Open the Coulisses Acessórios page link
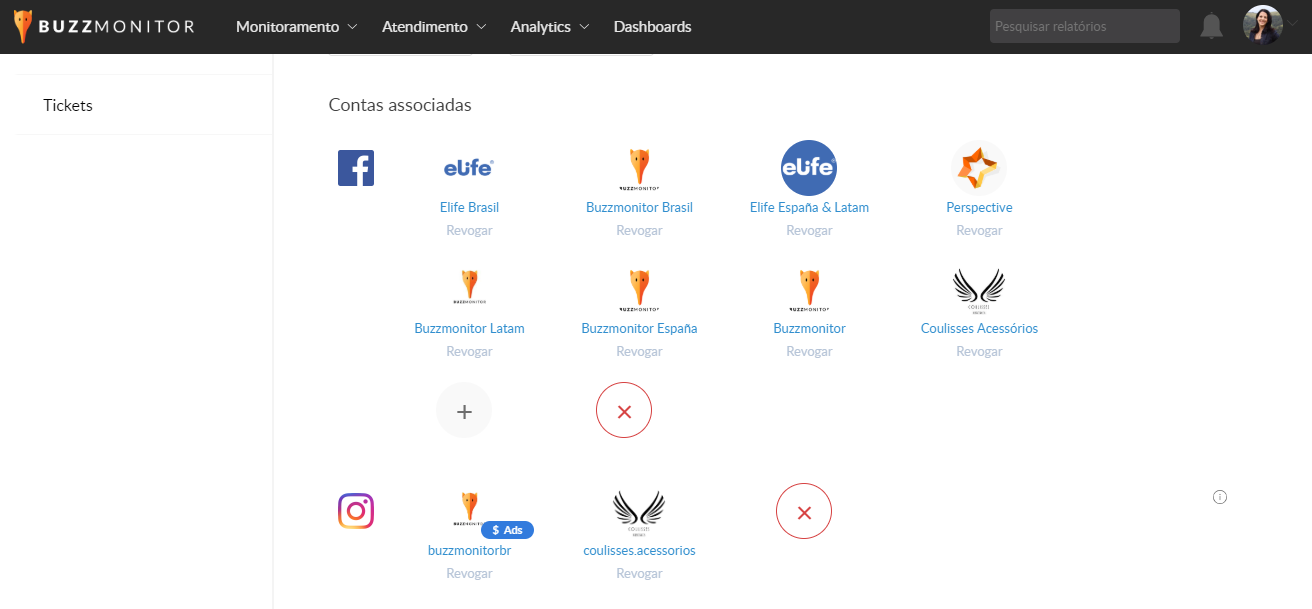The width and height of the screenshot is (1312, 609). [x=979, y=328]
